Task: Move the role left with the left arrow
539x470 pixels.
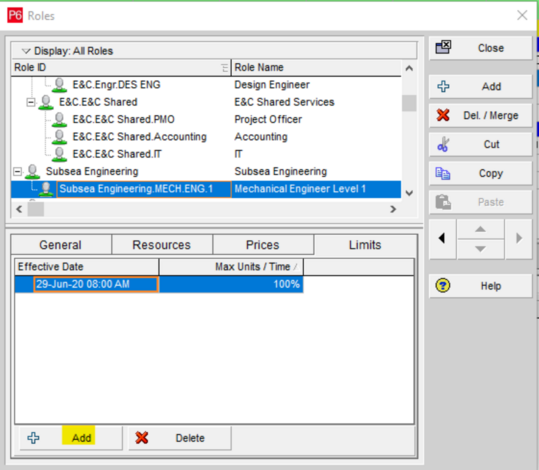Action: pyautogui.click(x=442, y=238)
